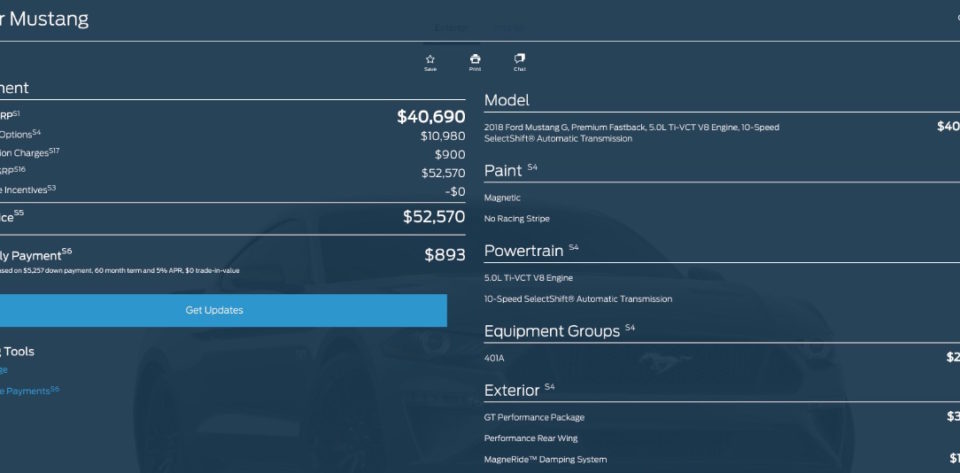This screenshot has height=473, width=960.
Task: Select the GT Performance Package row
Action: tap(534, 417)
